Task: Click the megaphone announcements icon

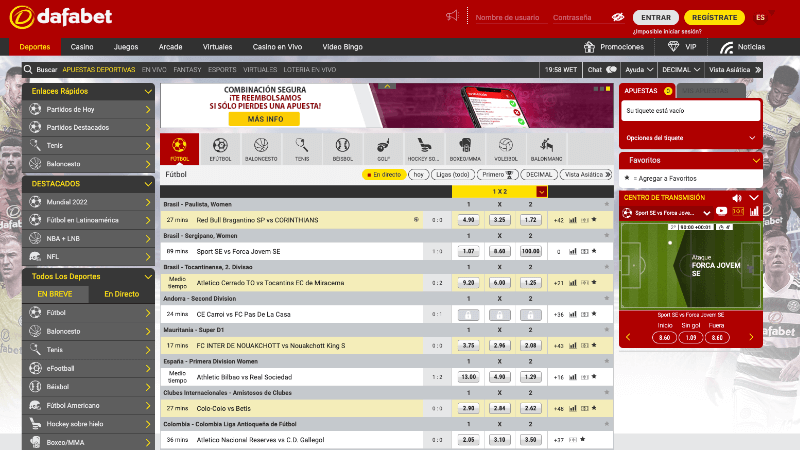Action: point(452,16)
